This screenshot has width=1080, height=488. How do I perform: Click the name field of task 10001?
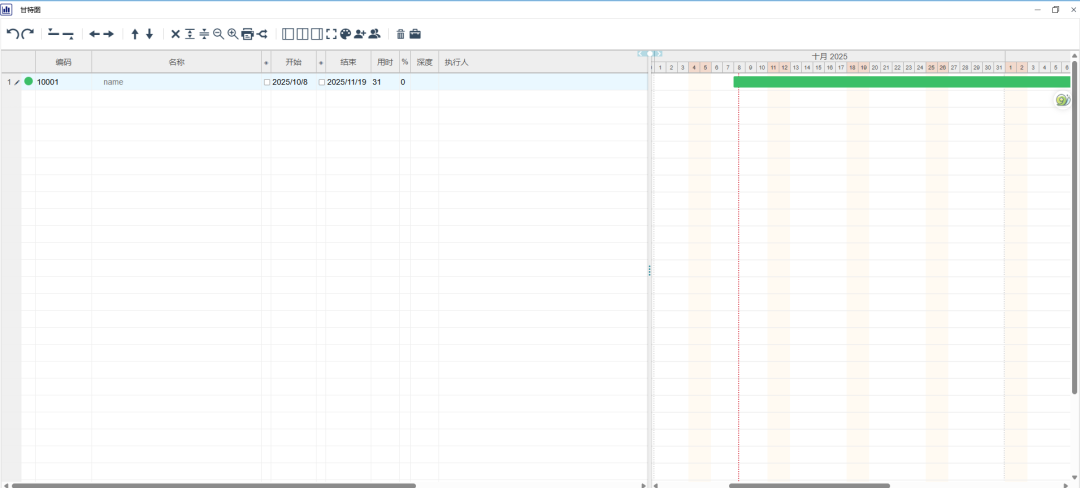pos(175,82)
